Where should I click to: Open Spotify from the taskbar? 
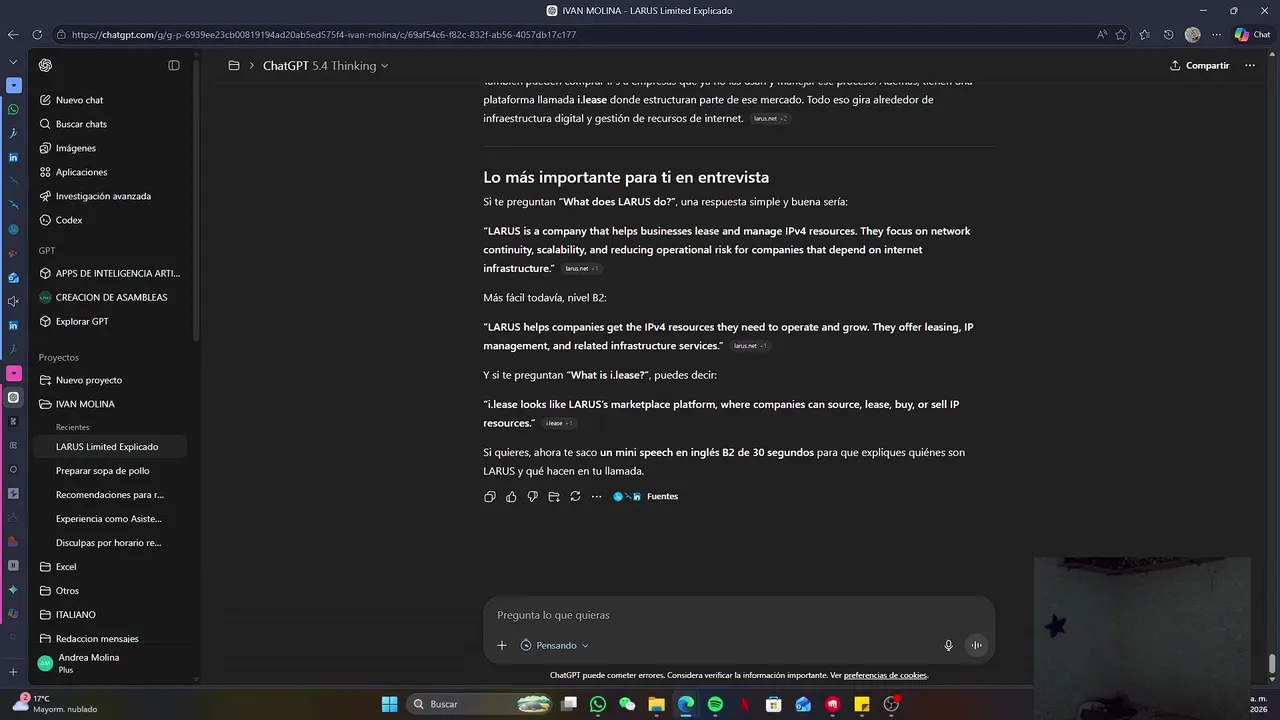click(x=715, y=704)
